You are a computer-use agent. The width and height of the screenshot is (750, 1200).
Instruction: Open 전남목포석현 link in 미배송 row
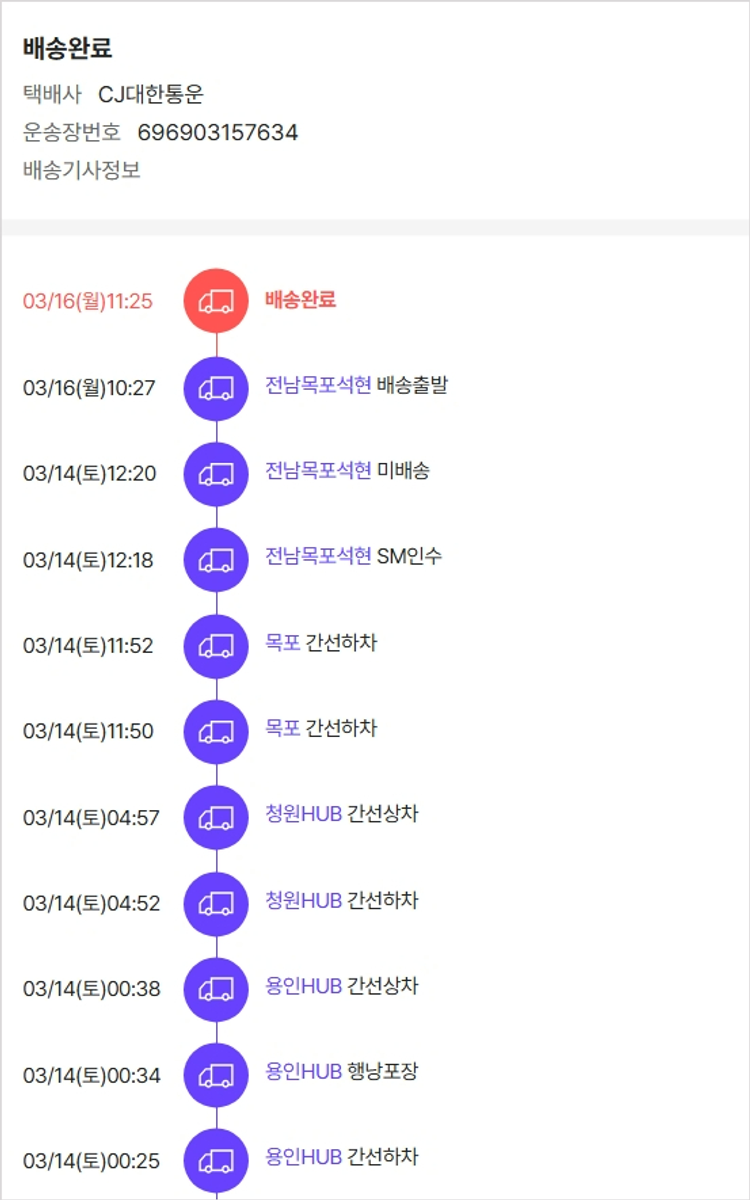pos(318,471)
